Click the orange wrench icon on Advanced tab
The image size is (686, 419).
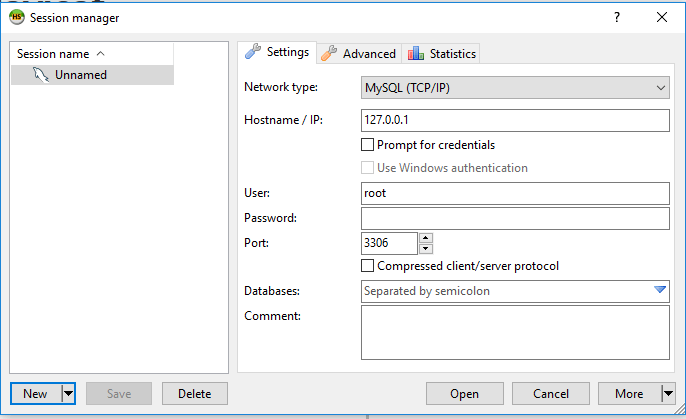click(x=329, y=53)
